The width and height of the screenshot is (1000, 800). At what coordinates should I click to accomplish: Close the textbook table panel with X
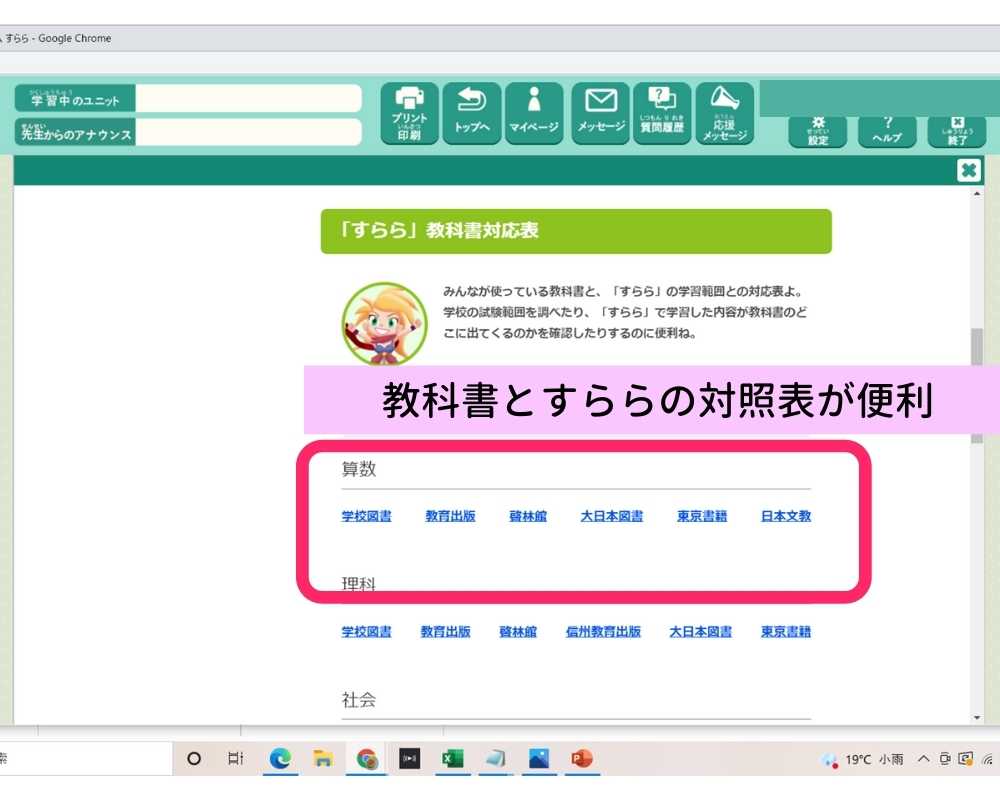pyautogui.click(x=968, y=170)
